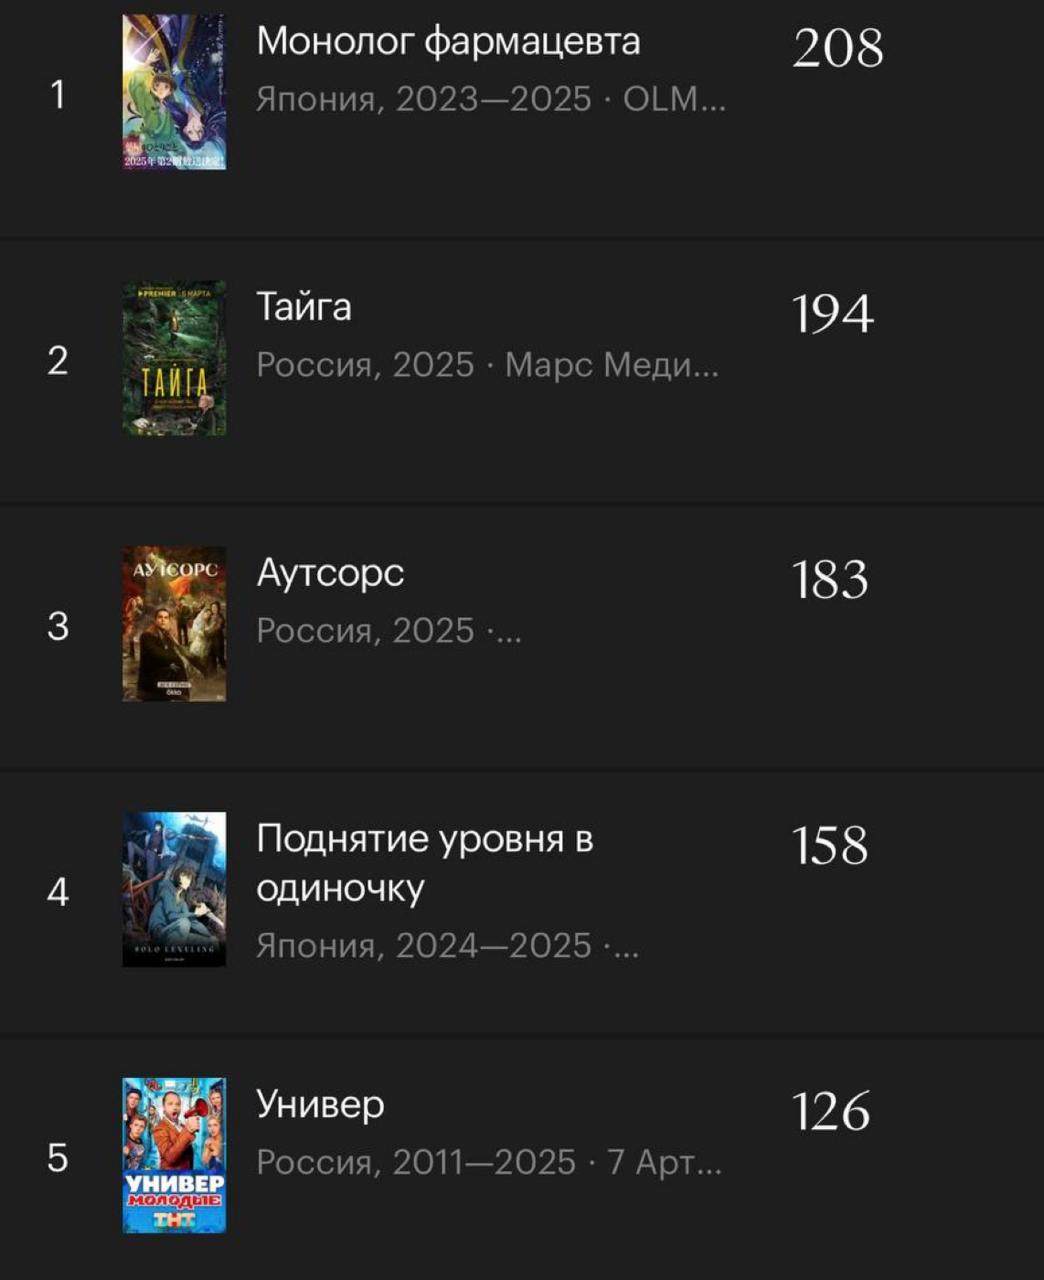Select the Россия, 2025 · Марс Меди… subtitle

pyautogui.click(x=487, y=365)
